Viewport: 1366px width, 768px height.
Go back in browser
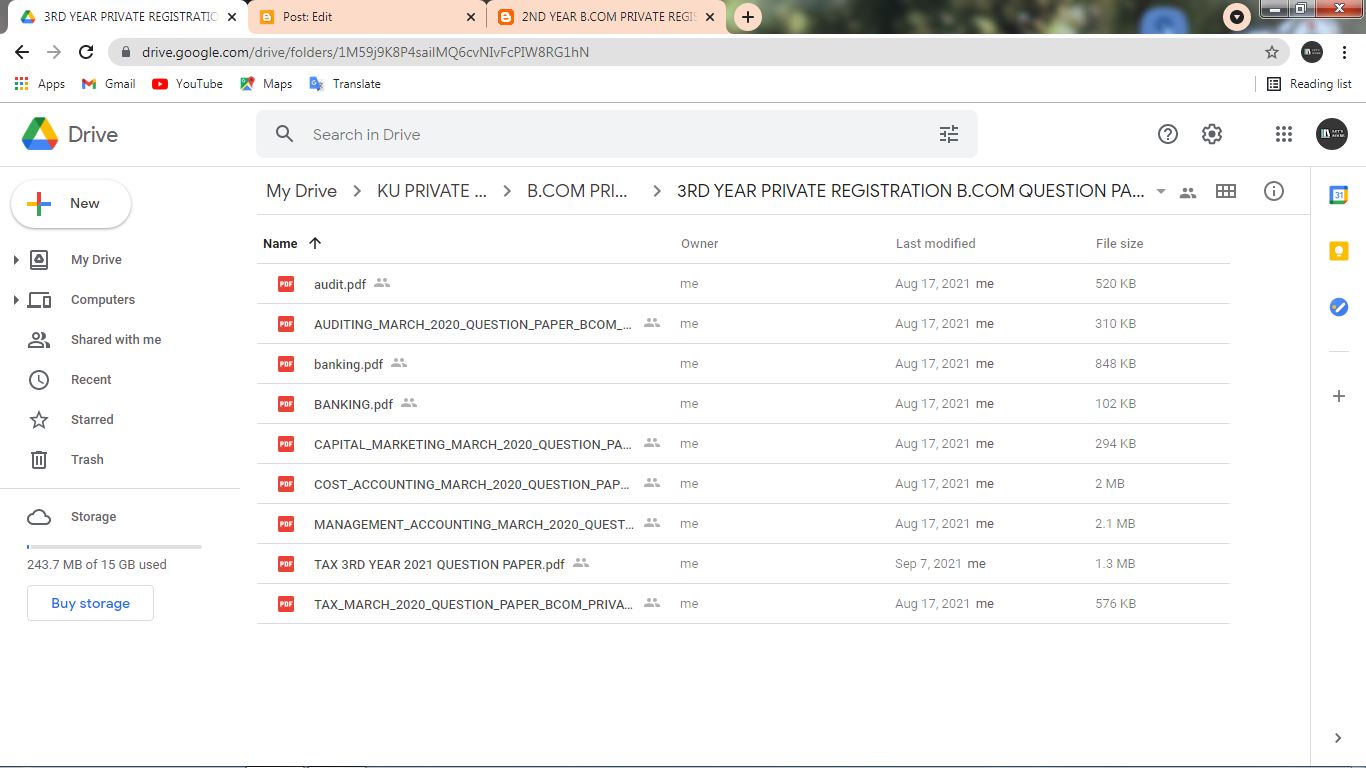pyautogui.click(x=22, y=52)
